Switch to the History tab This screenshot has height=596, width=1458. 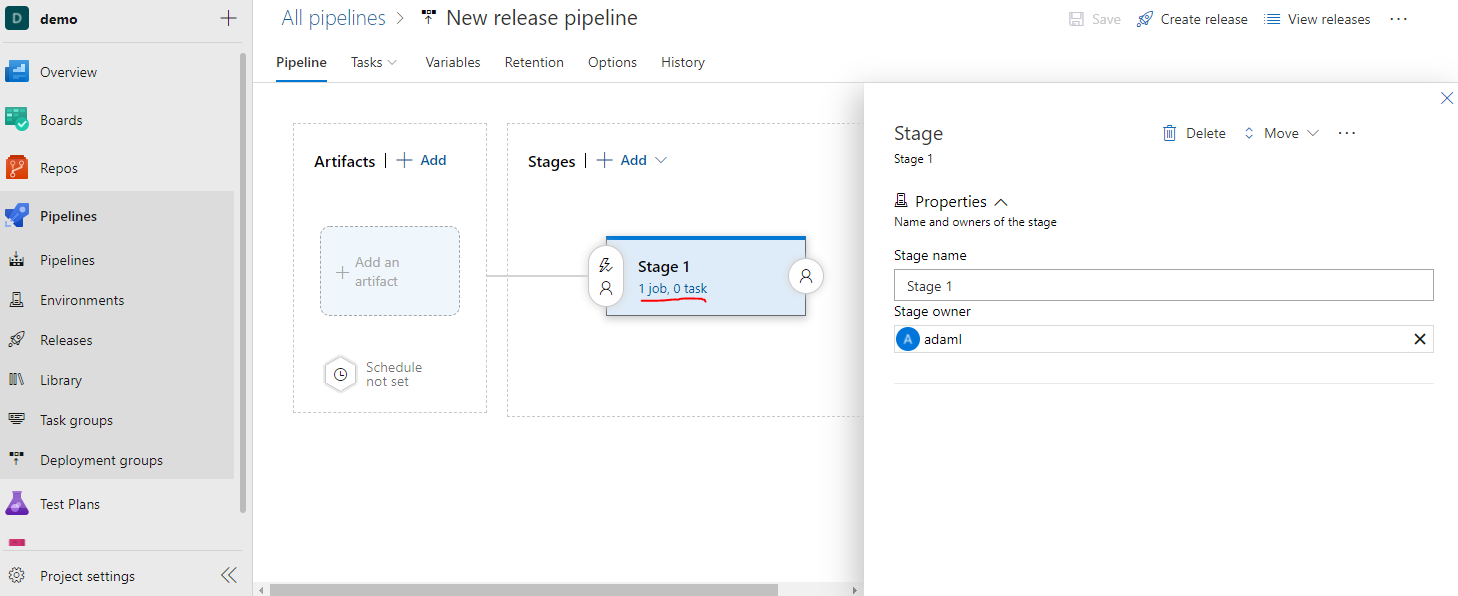(x=683, y=62)
